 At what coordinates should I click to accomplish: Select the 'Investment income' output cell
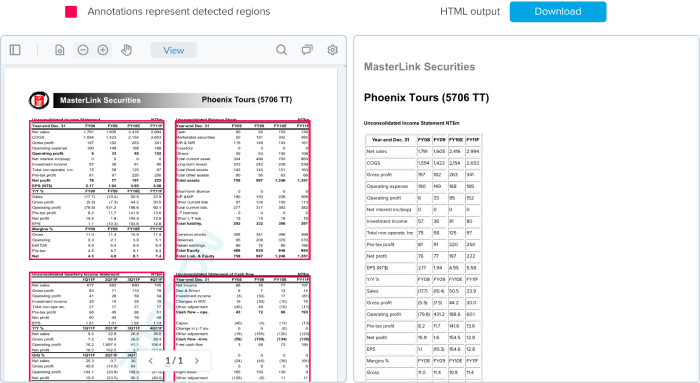(391, 221)
